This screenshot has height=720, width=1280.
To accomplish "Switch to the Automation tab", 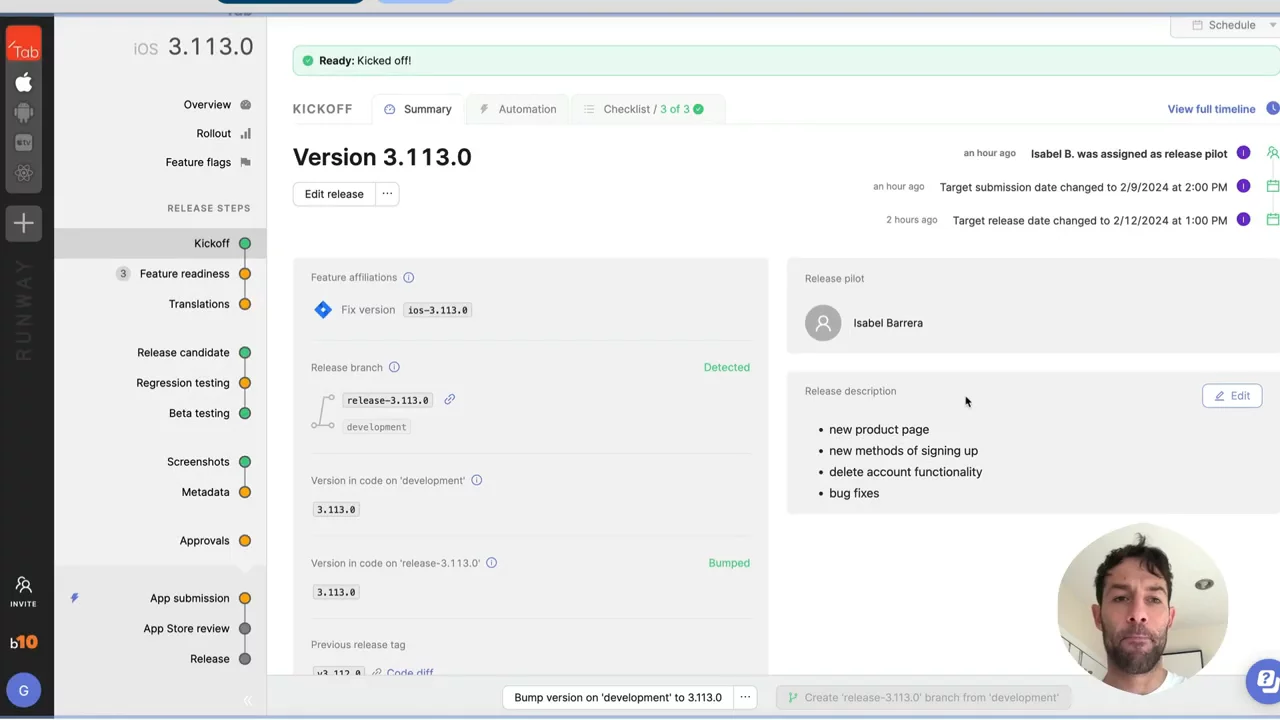I will [518, 109].
